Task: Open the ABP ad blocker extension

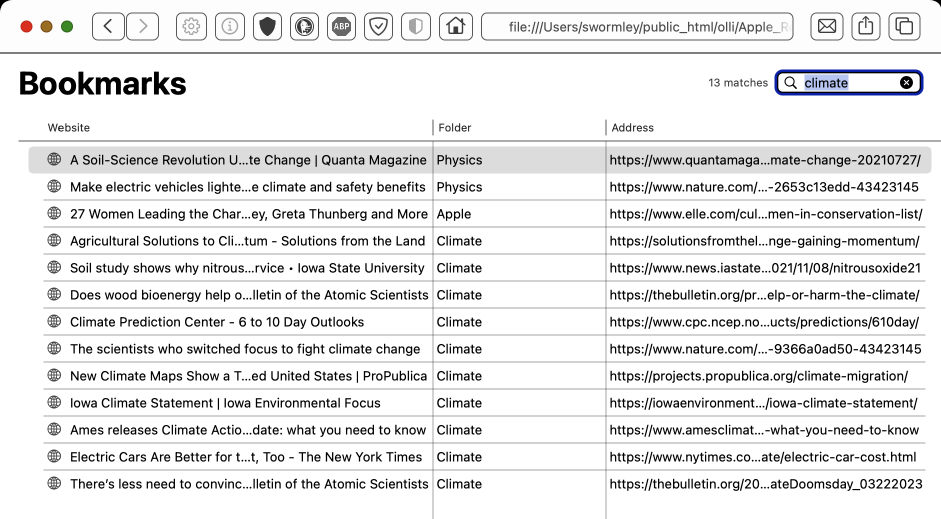Action: (341, 26)
